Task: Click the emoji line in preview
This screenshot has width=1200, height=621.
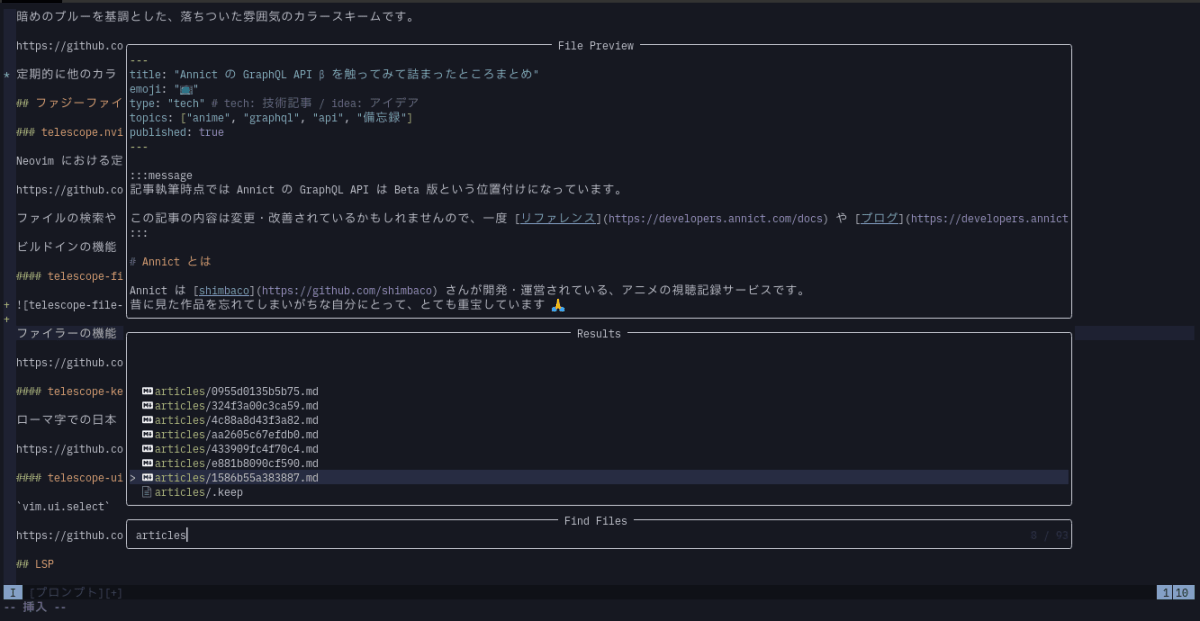Action: click(164, 89)
